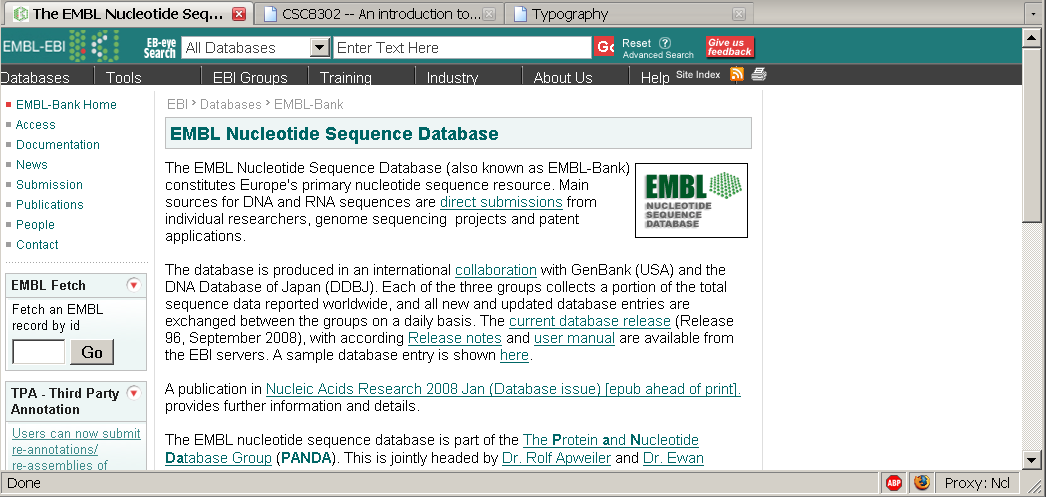Open the Training menu
This screenshot has width=1046, height=497.
click(x=345, y=77)
